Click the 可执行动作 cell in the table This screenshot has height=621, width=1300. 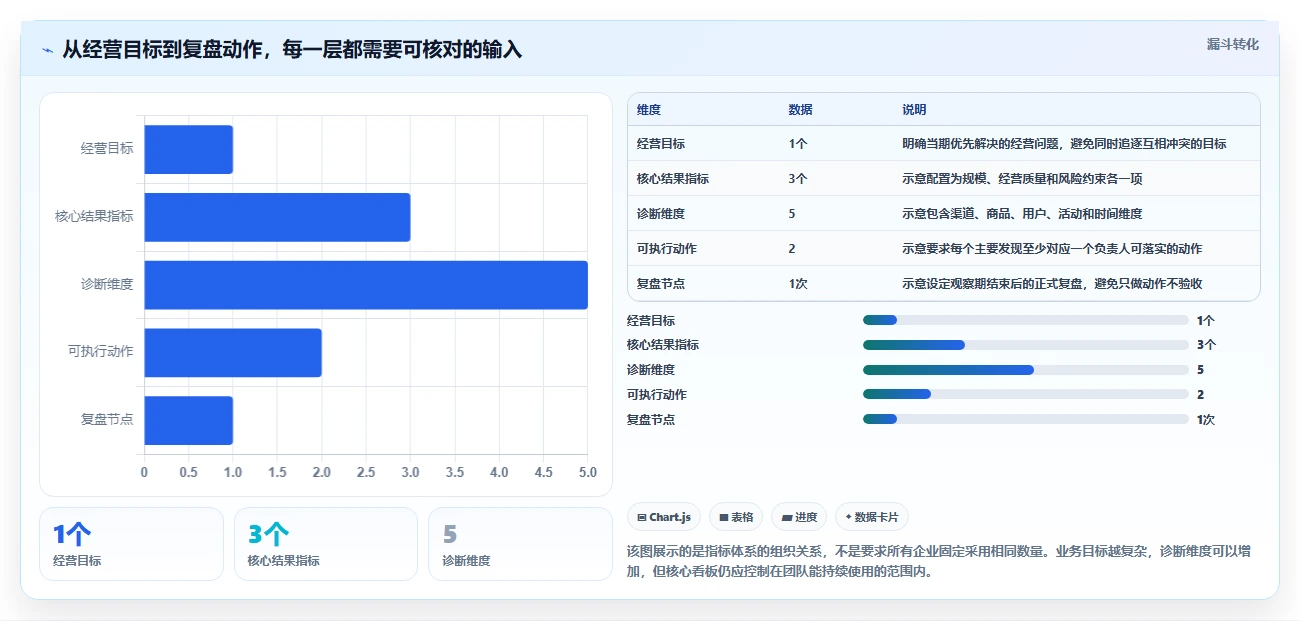[x=667, y=249]
